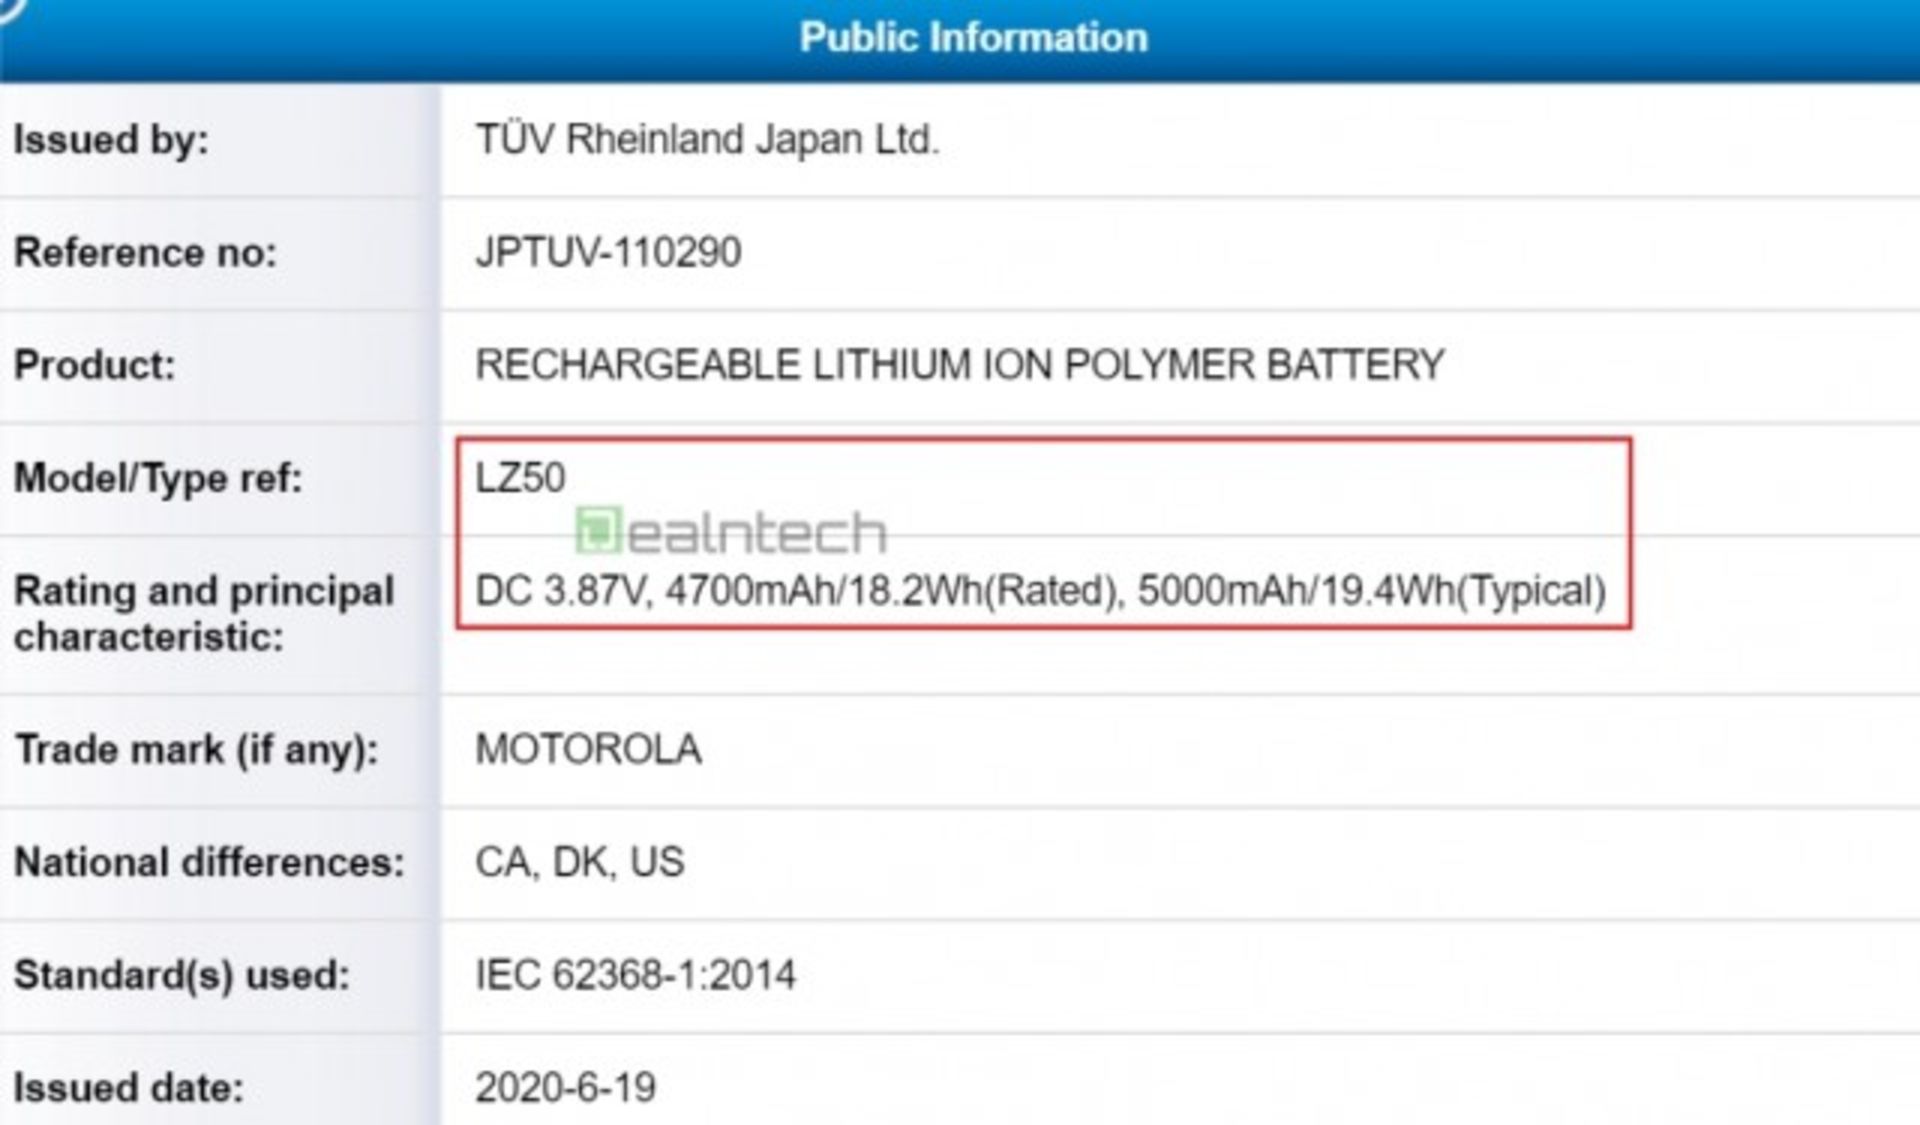The width and height of the screenshot is (1920, 1125).
Task: Click the "Rating and principal characteristic:" label
Action: click(204, 613)
